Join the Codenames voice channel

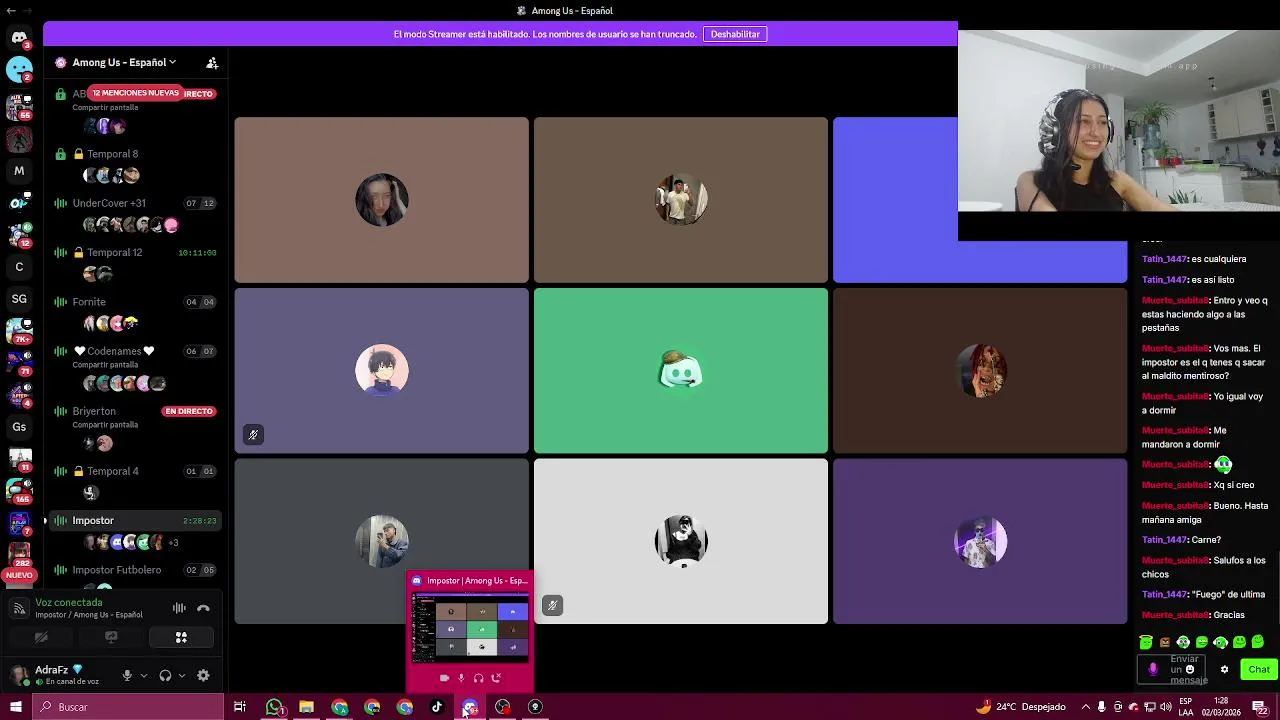click(135, 351)
